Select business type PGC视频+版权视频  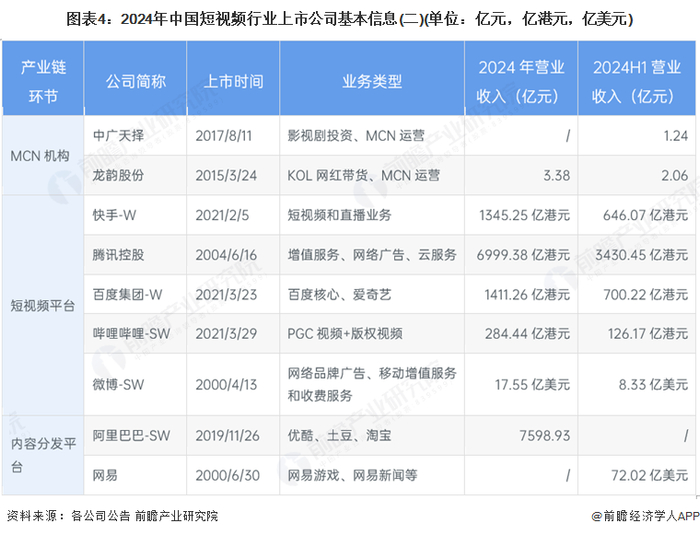[345, 333]
